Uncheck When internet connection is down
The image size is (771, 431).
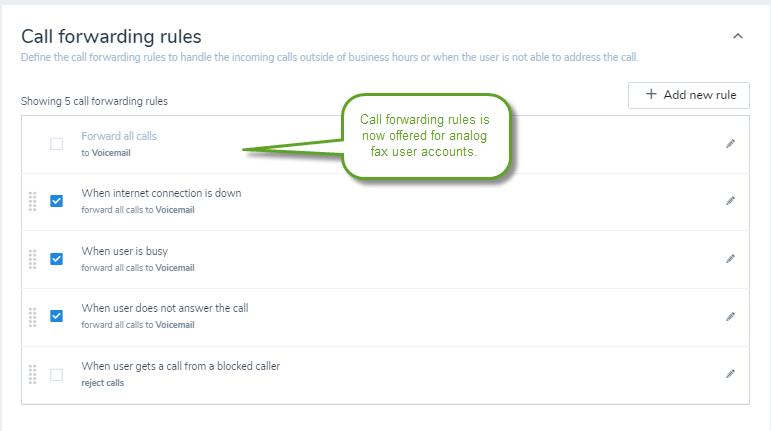57,201
